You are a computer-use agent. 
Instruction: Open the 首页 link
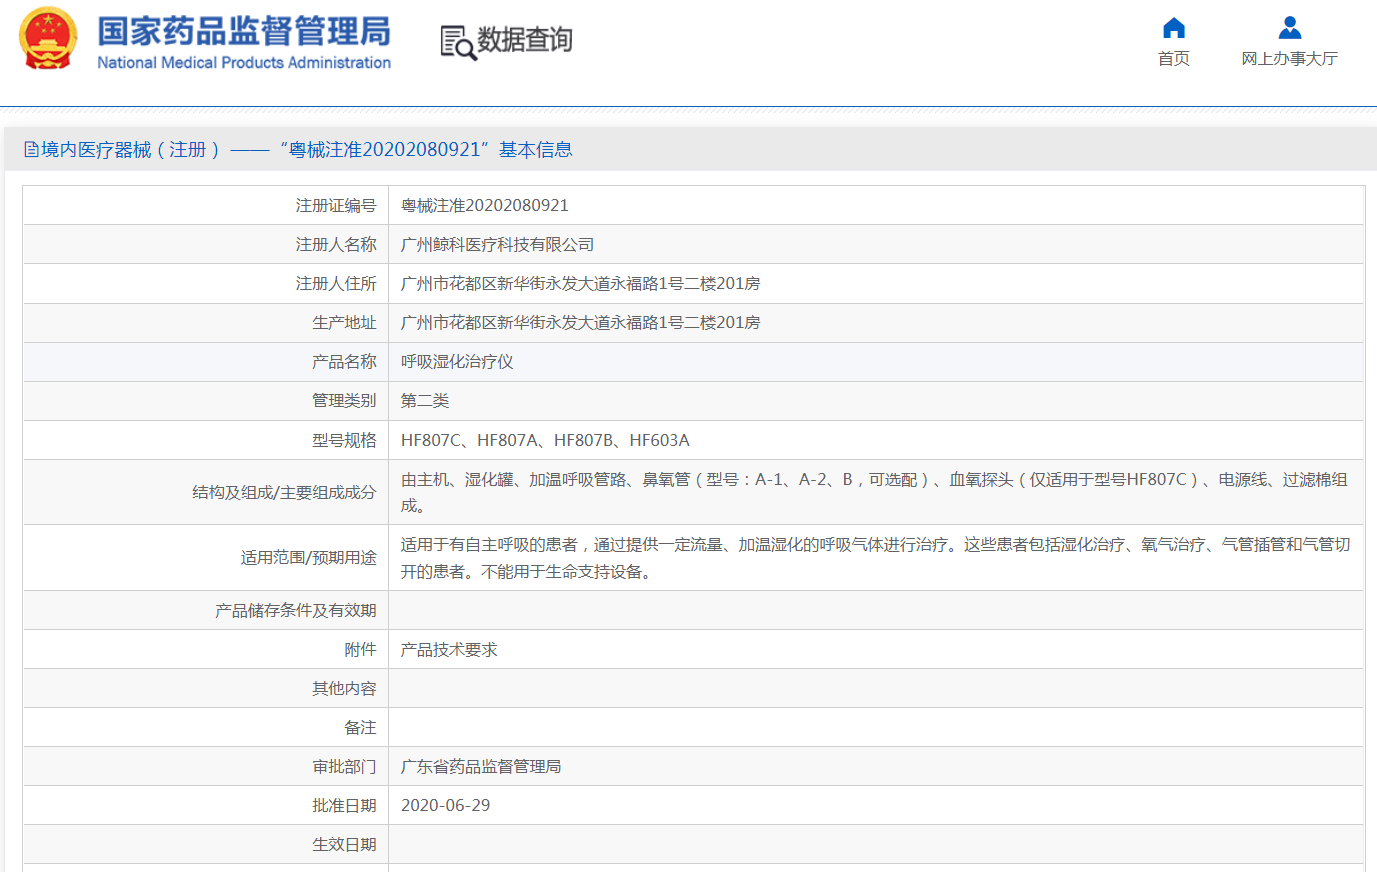pos(1174,59)
